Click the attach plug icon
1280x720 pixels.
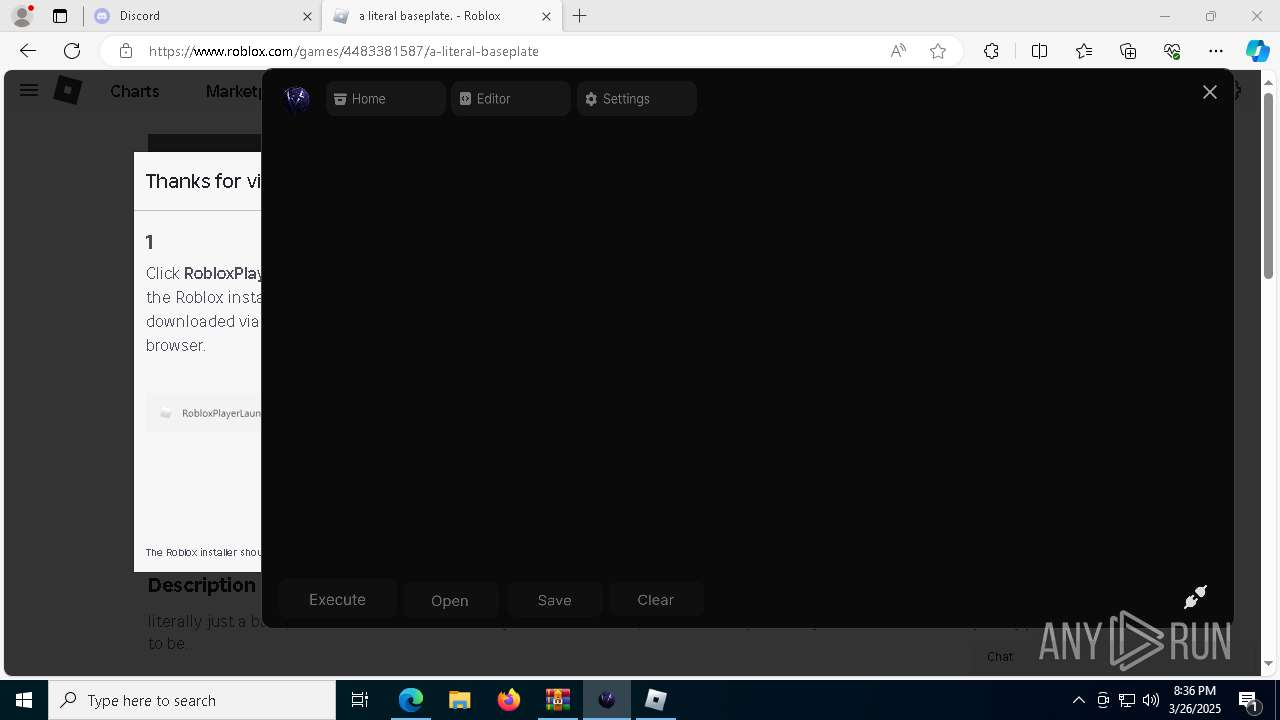pyautogui.click(x=1195, y=597)
